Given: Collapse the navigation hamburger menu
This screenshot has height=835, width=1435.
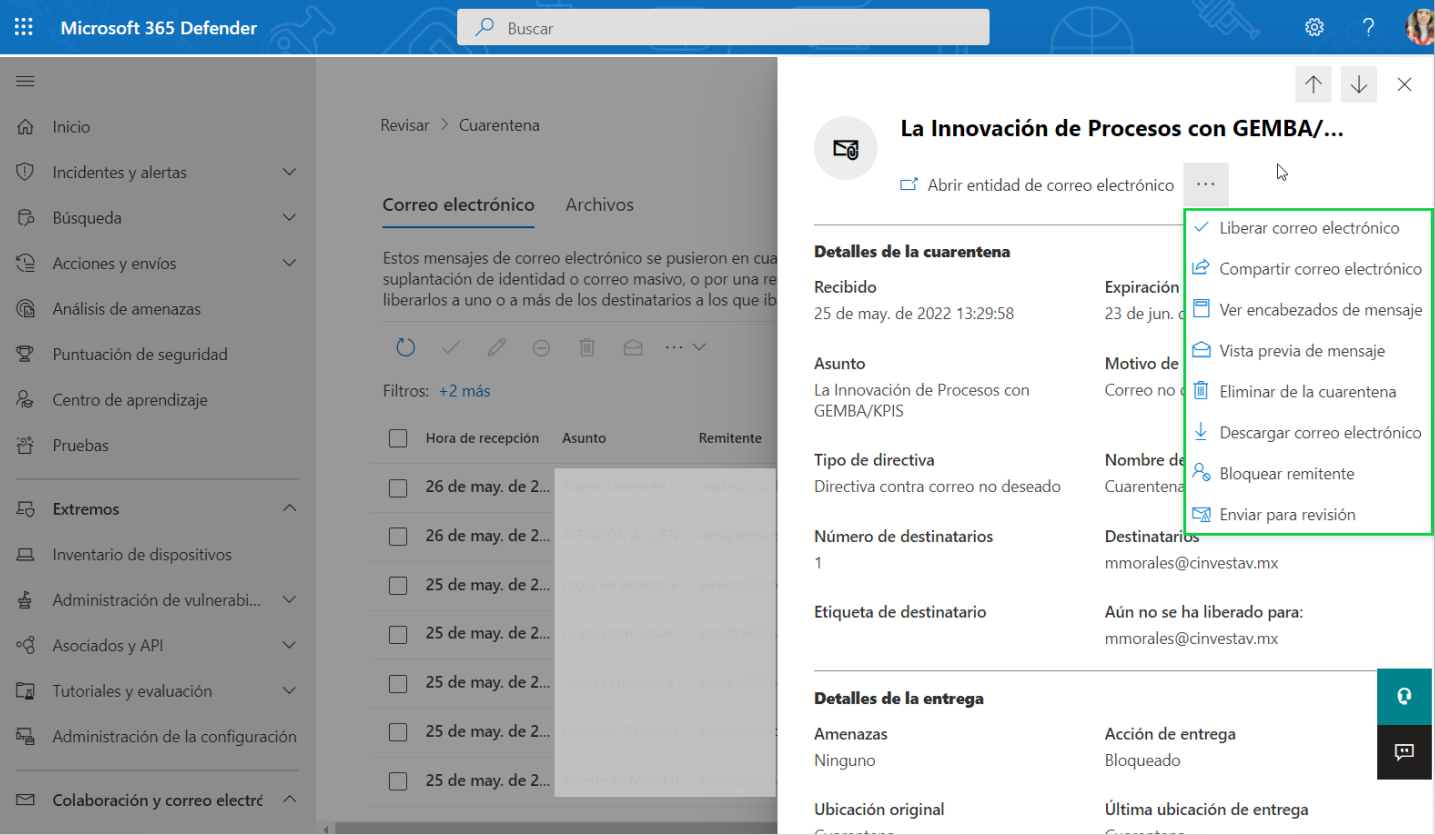Looking at the screenshot, I should click(x=25, y=81).
